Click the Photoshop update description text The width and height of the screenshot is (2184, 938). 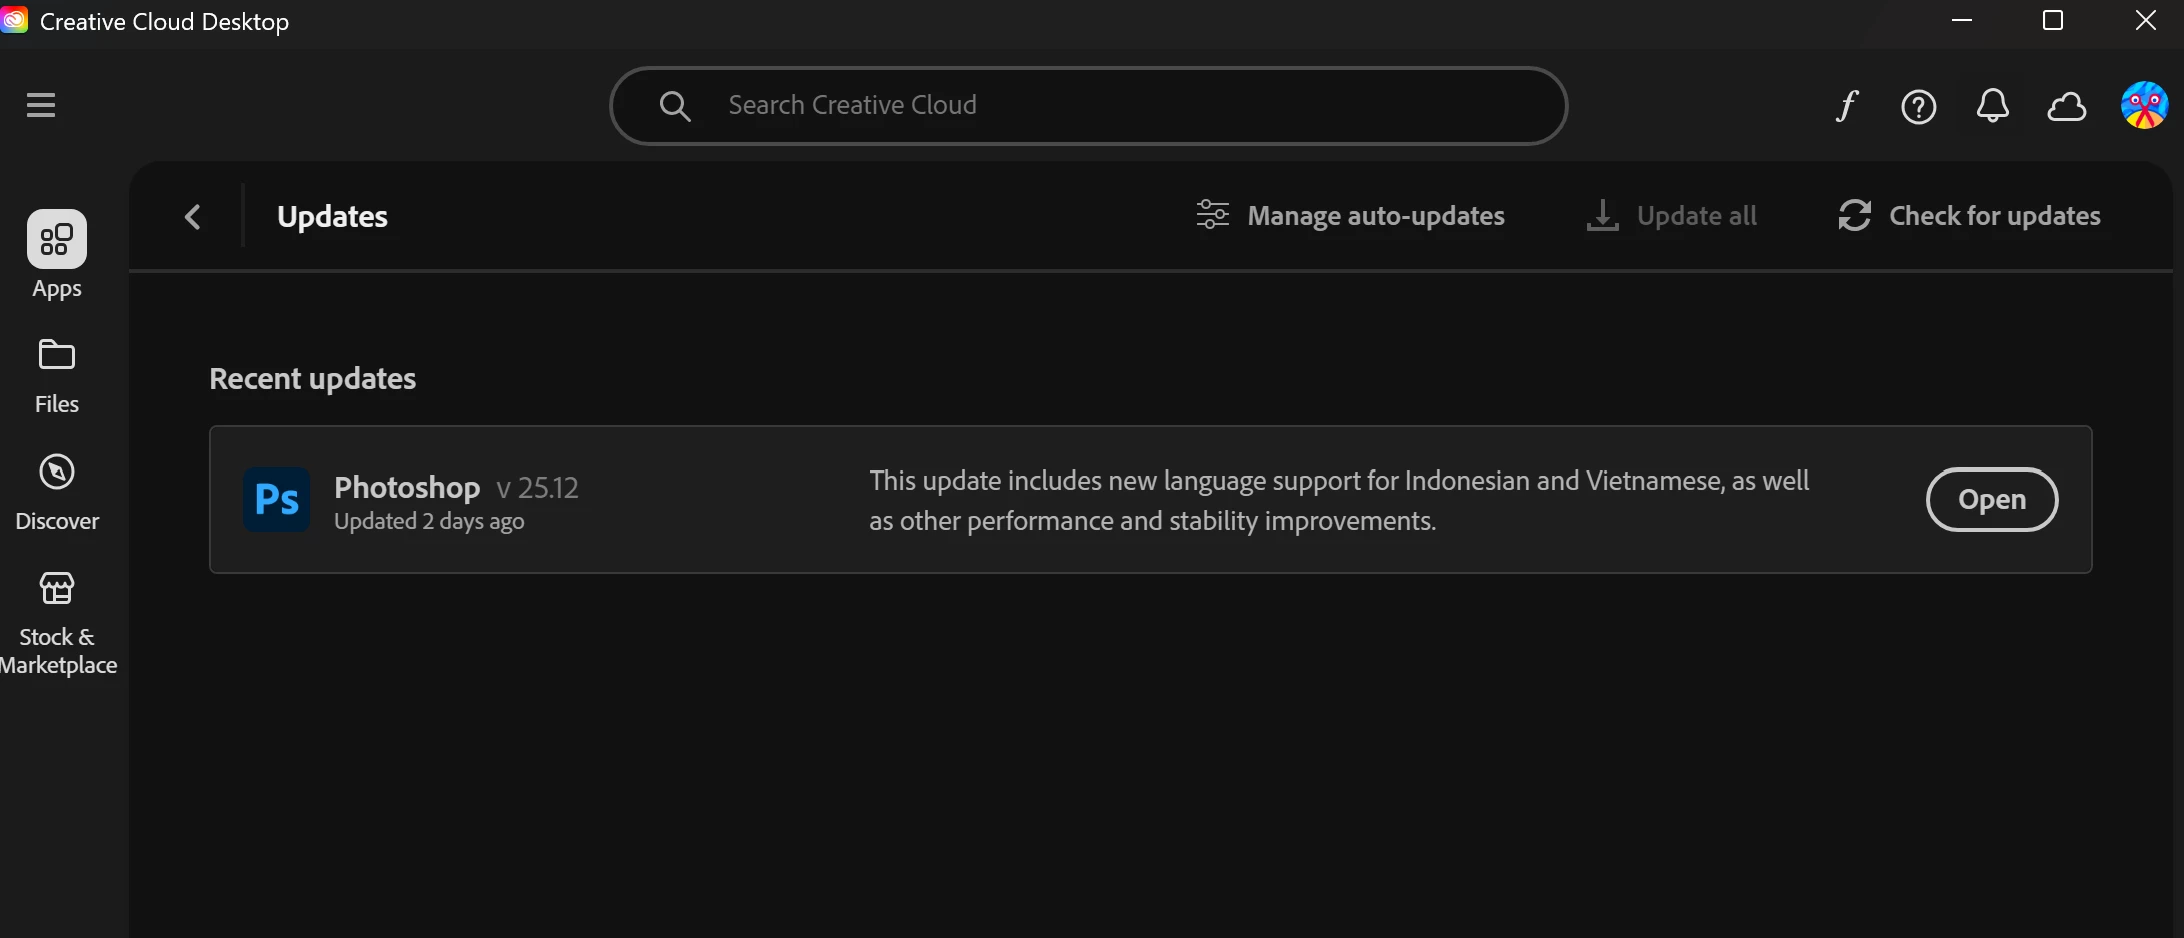[x=1339, y=500]
